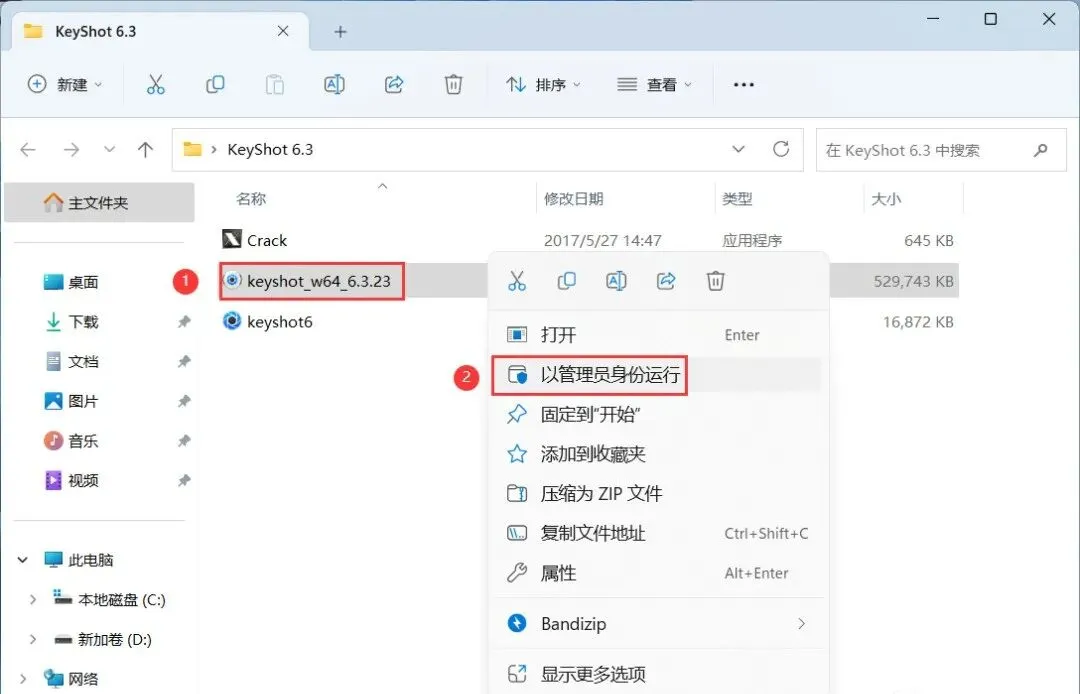
Task: Sort by the 大小 column header
Action: (886, 199)
